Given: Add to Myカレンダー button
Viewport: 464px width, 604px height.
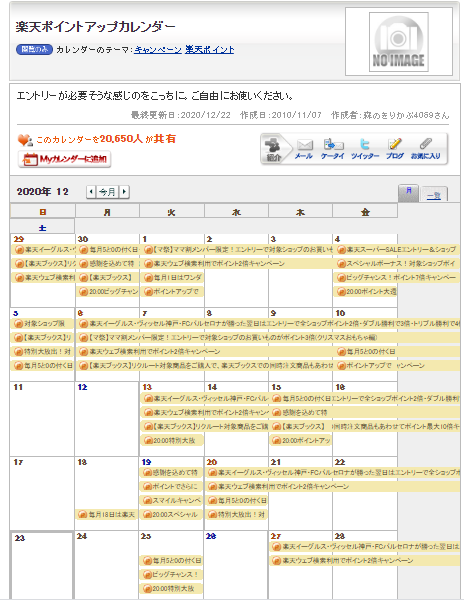Looking at the screenshot, I should [x=65, y=159].
